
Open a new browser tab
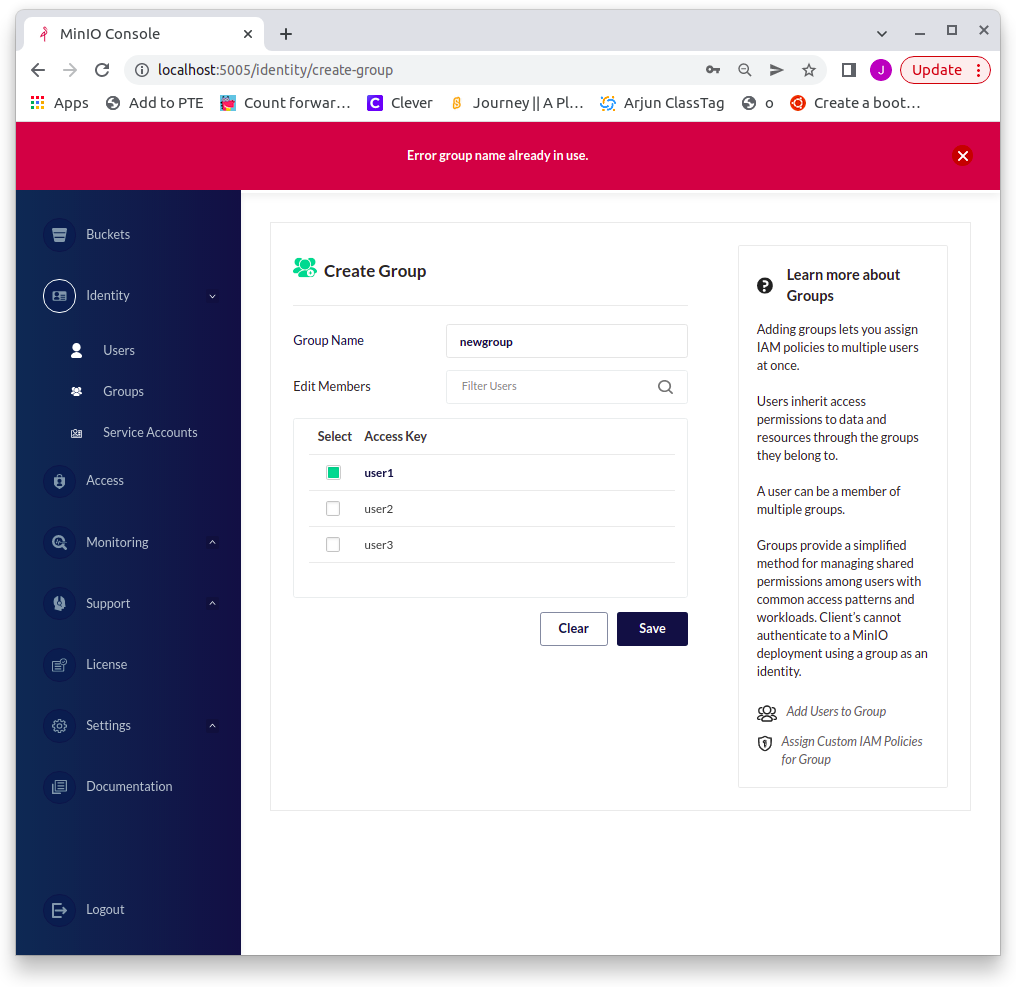click(286, 34)
